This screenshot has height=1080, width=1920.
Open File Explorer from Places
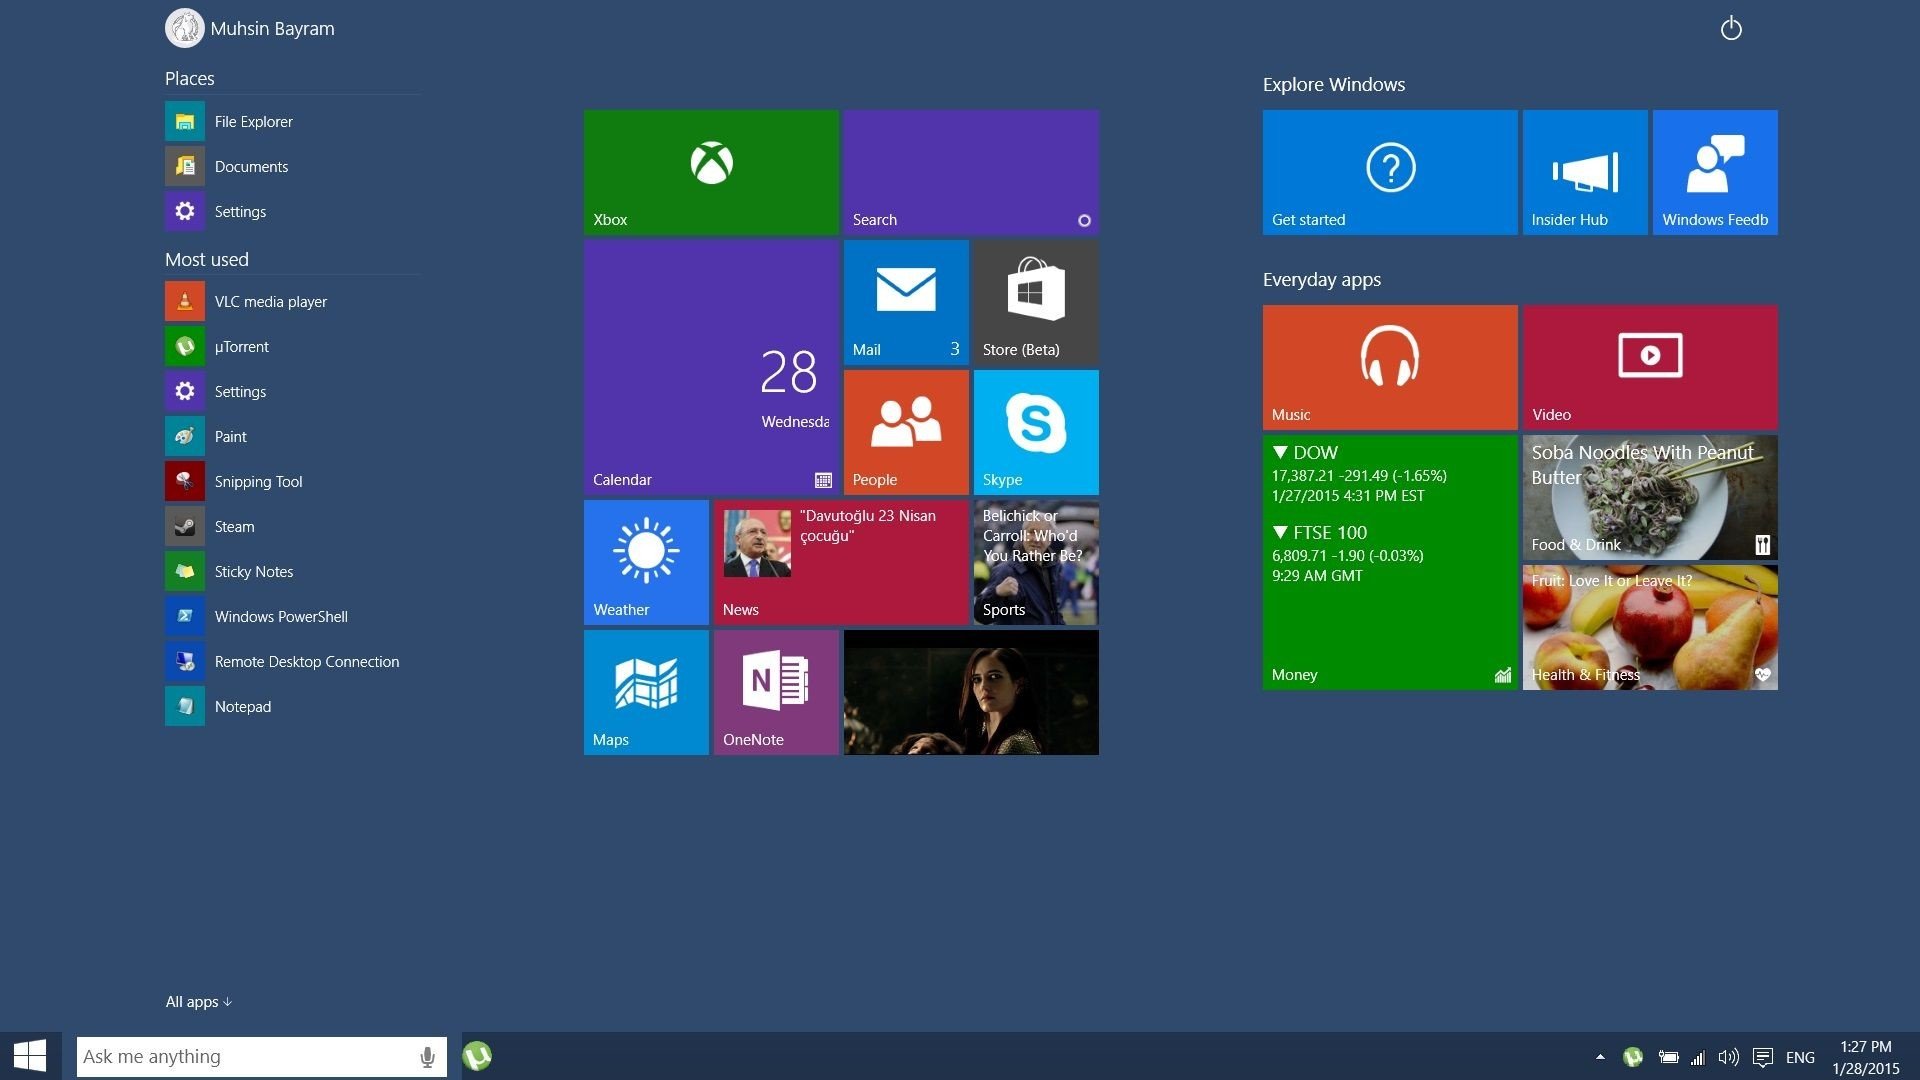253,121
